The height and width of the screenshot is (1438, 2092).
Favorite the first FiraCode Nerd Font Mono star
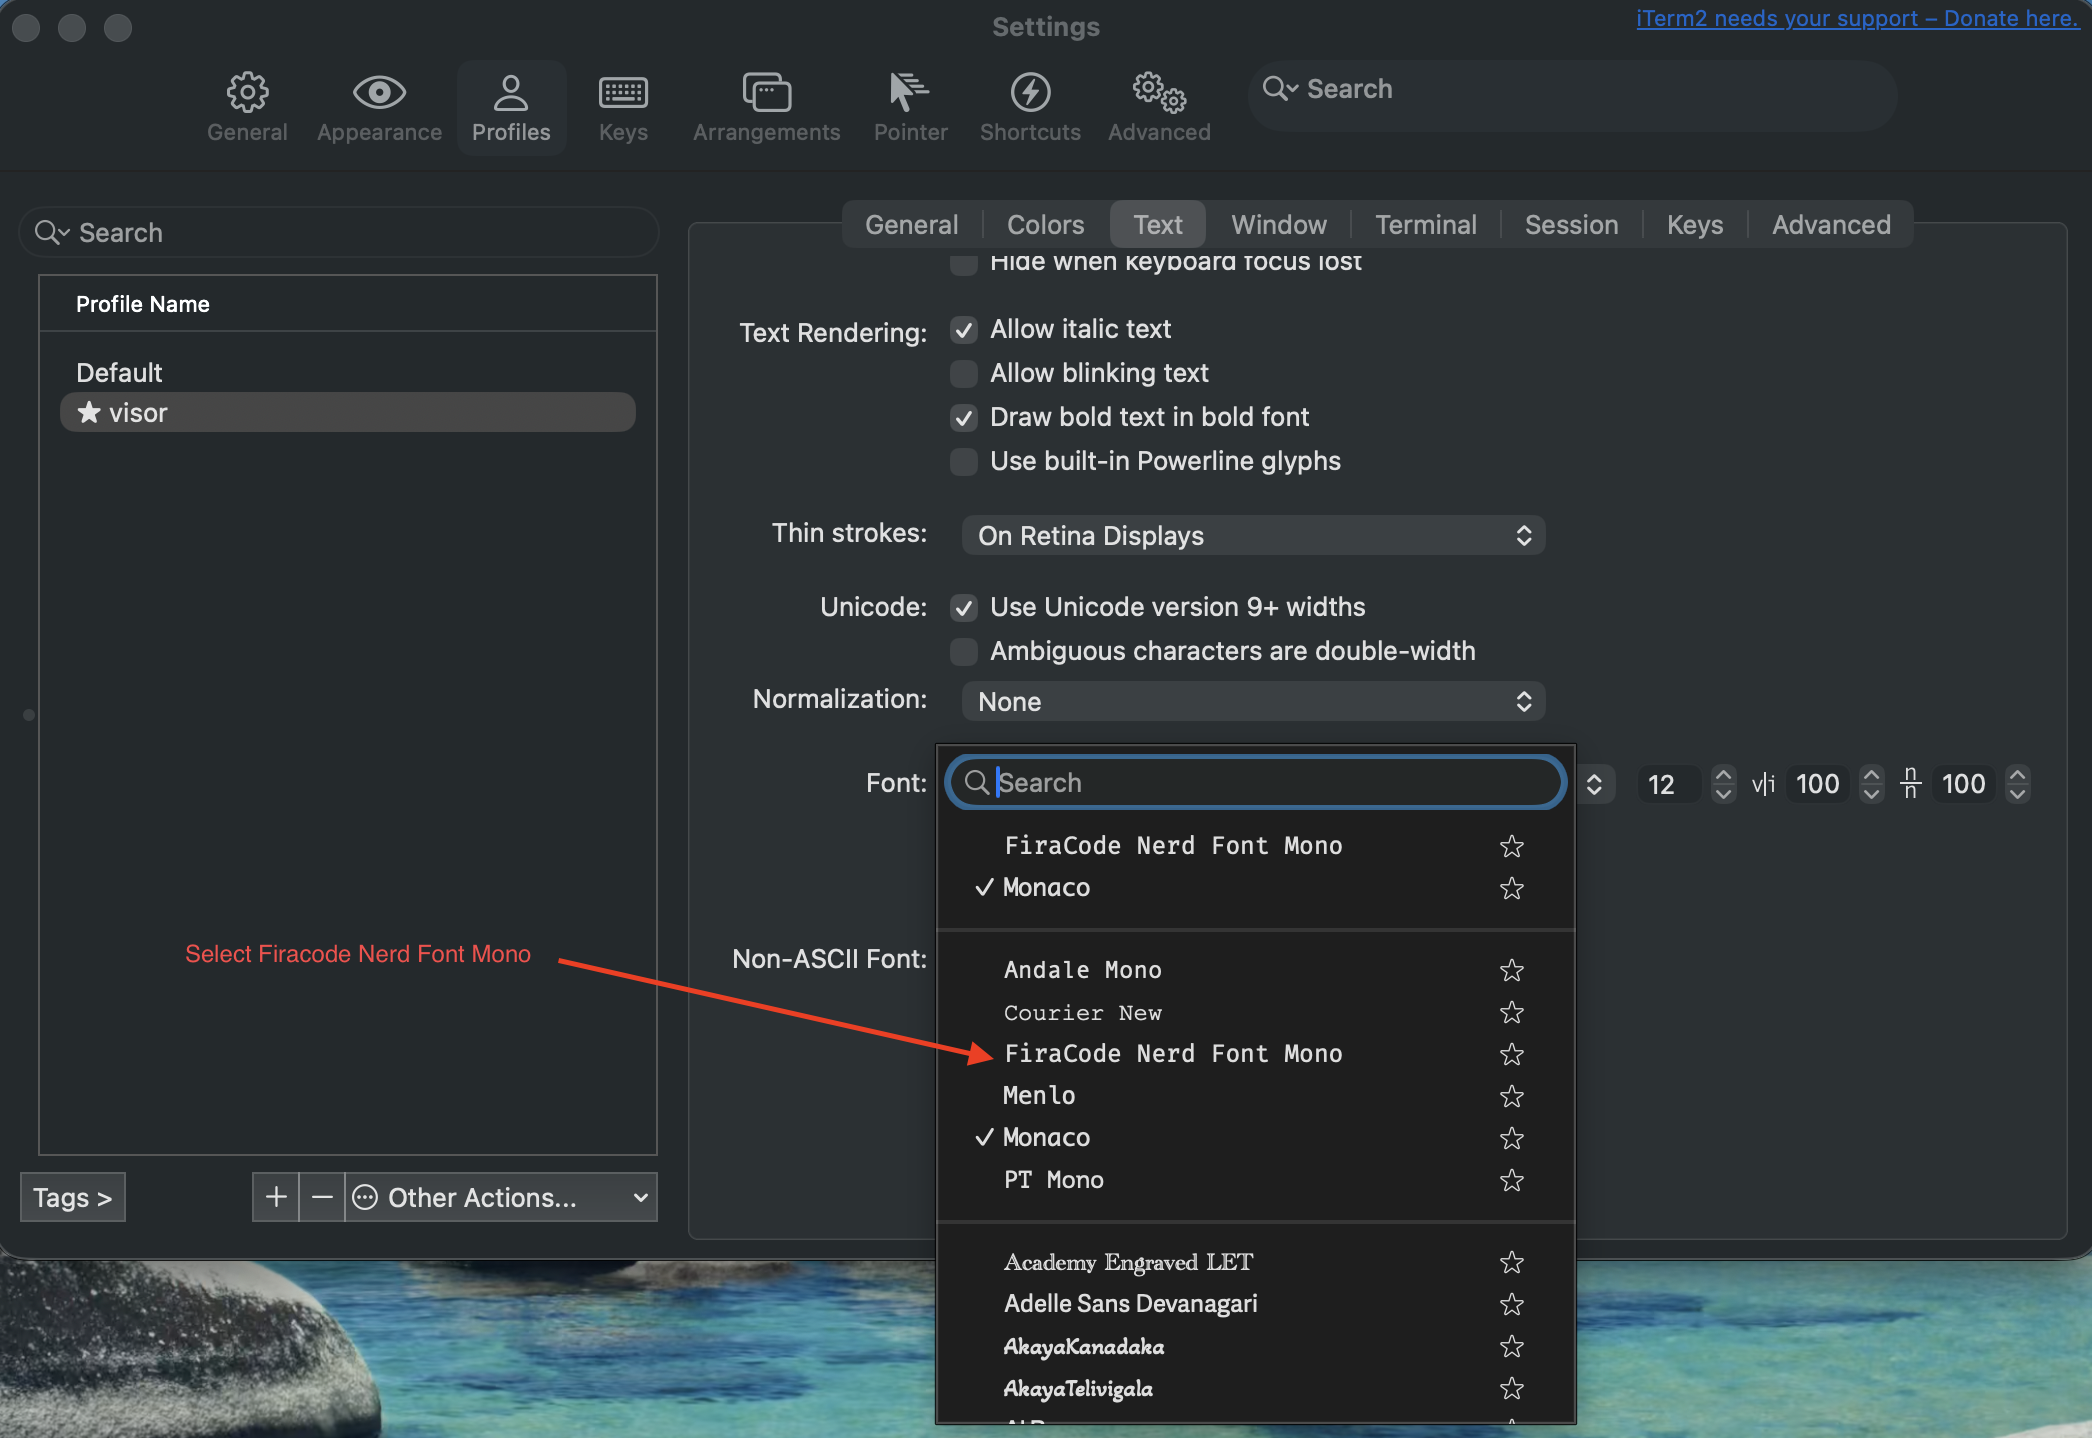tap(1511, 847)
